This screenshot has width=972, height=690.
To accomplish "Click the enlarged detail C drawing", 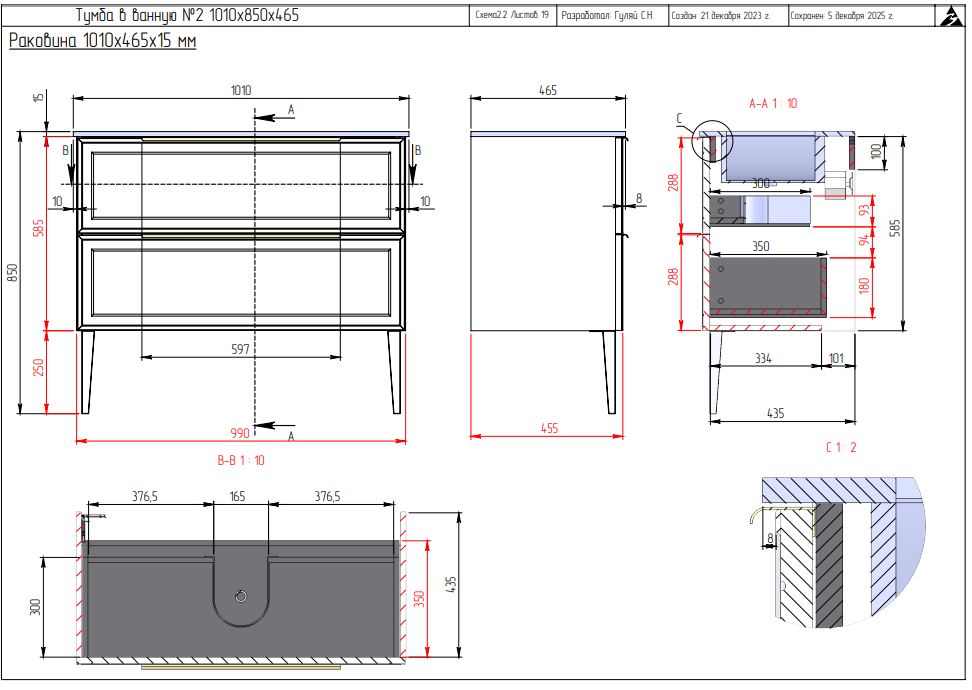I will coord(837,553).
